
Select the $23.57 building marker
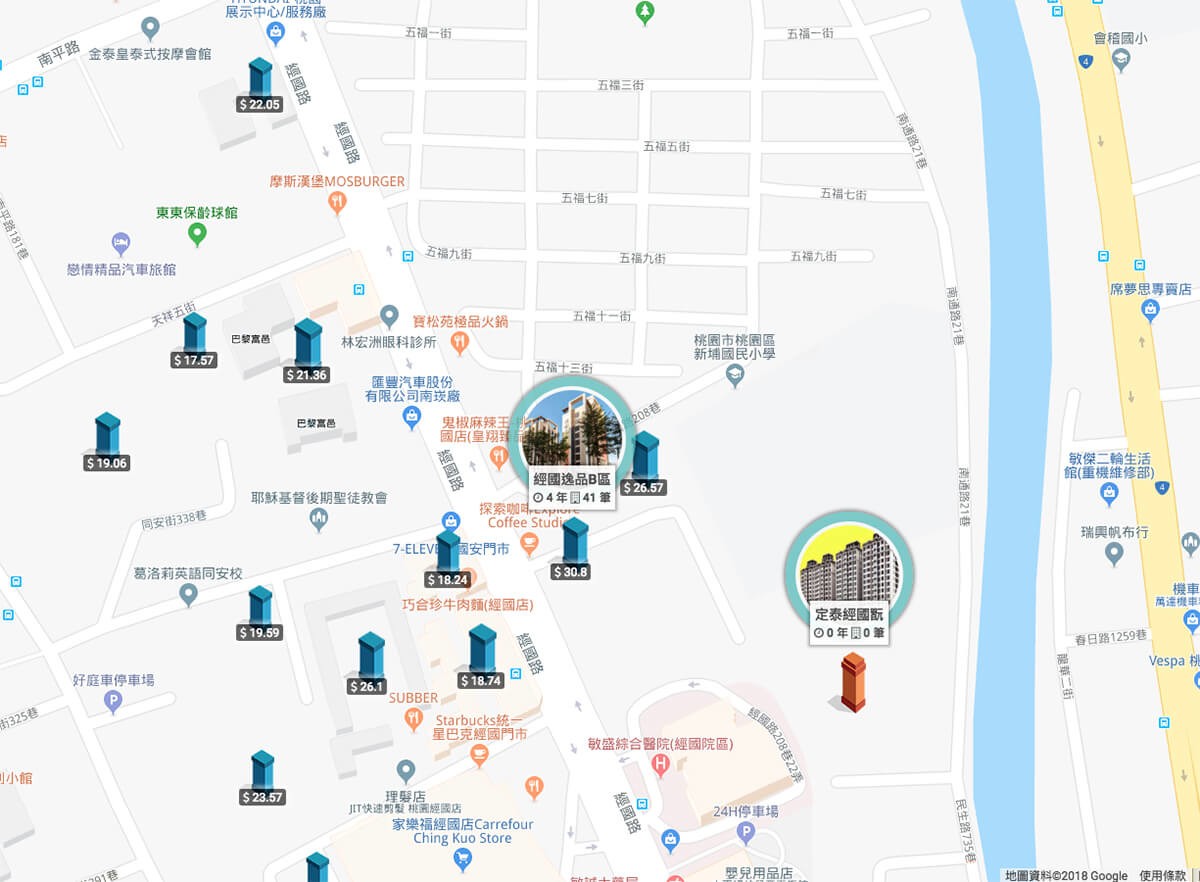coord(262,778)
